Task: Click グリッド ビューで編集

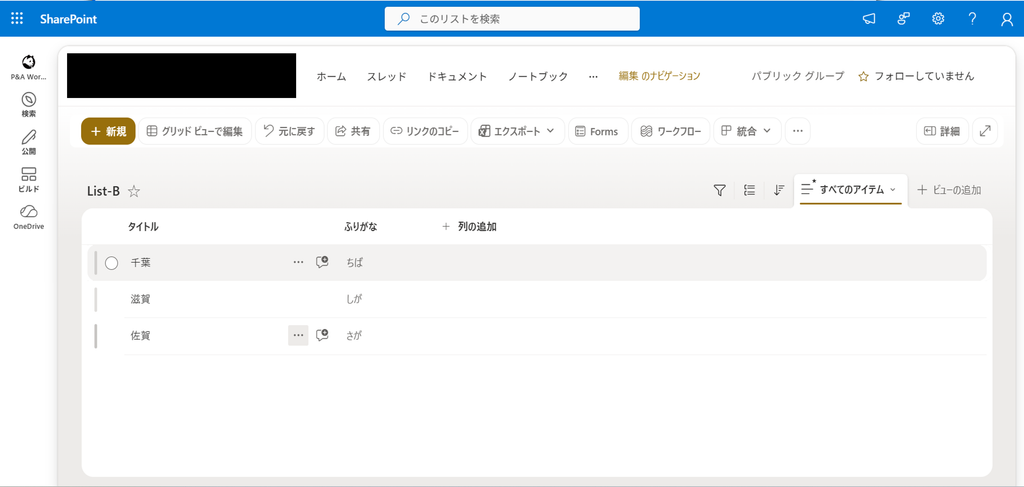Action: [x=195, y=131]
